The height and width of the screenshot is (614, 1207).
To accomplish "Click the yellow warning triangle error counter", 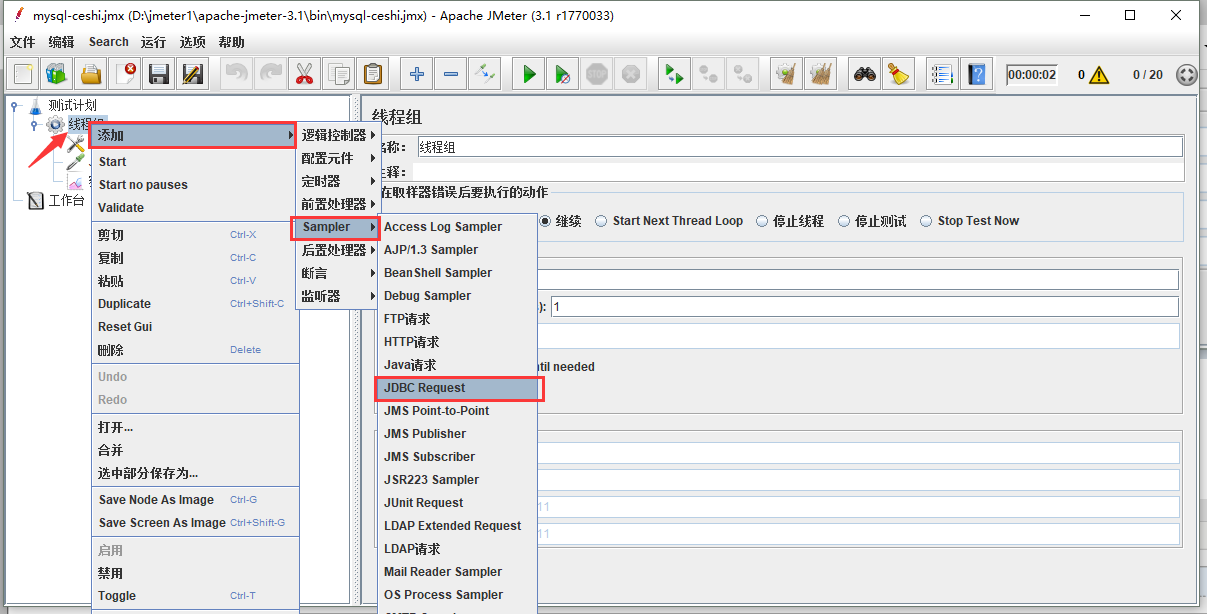I will click(1100, 75).
